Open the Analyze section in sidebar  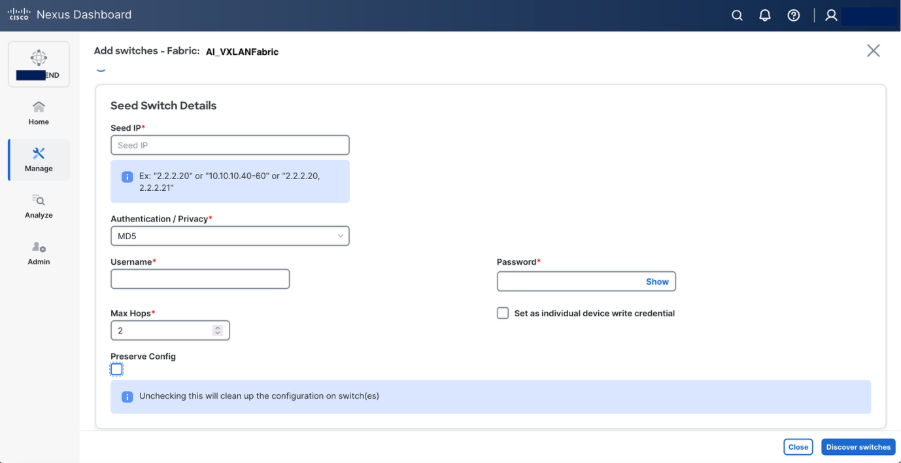tap(38, 206)
